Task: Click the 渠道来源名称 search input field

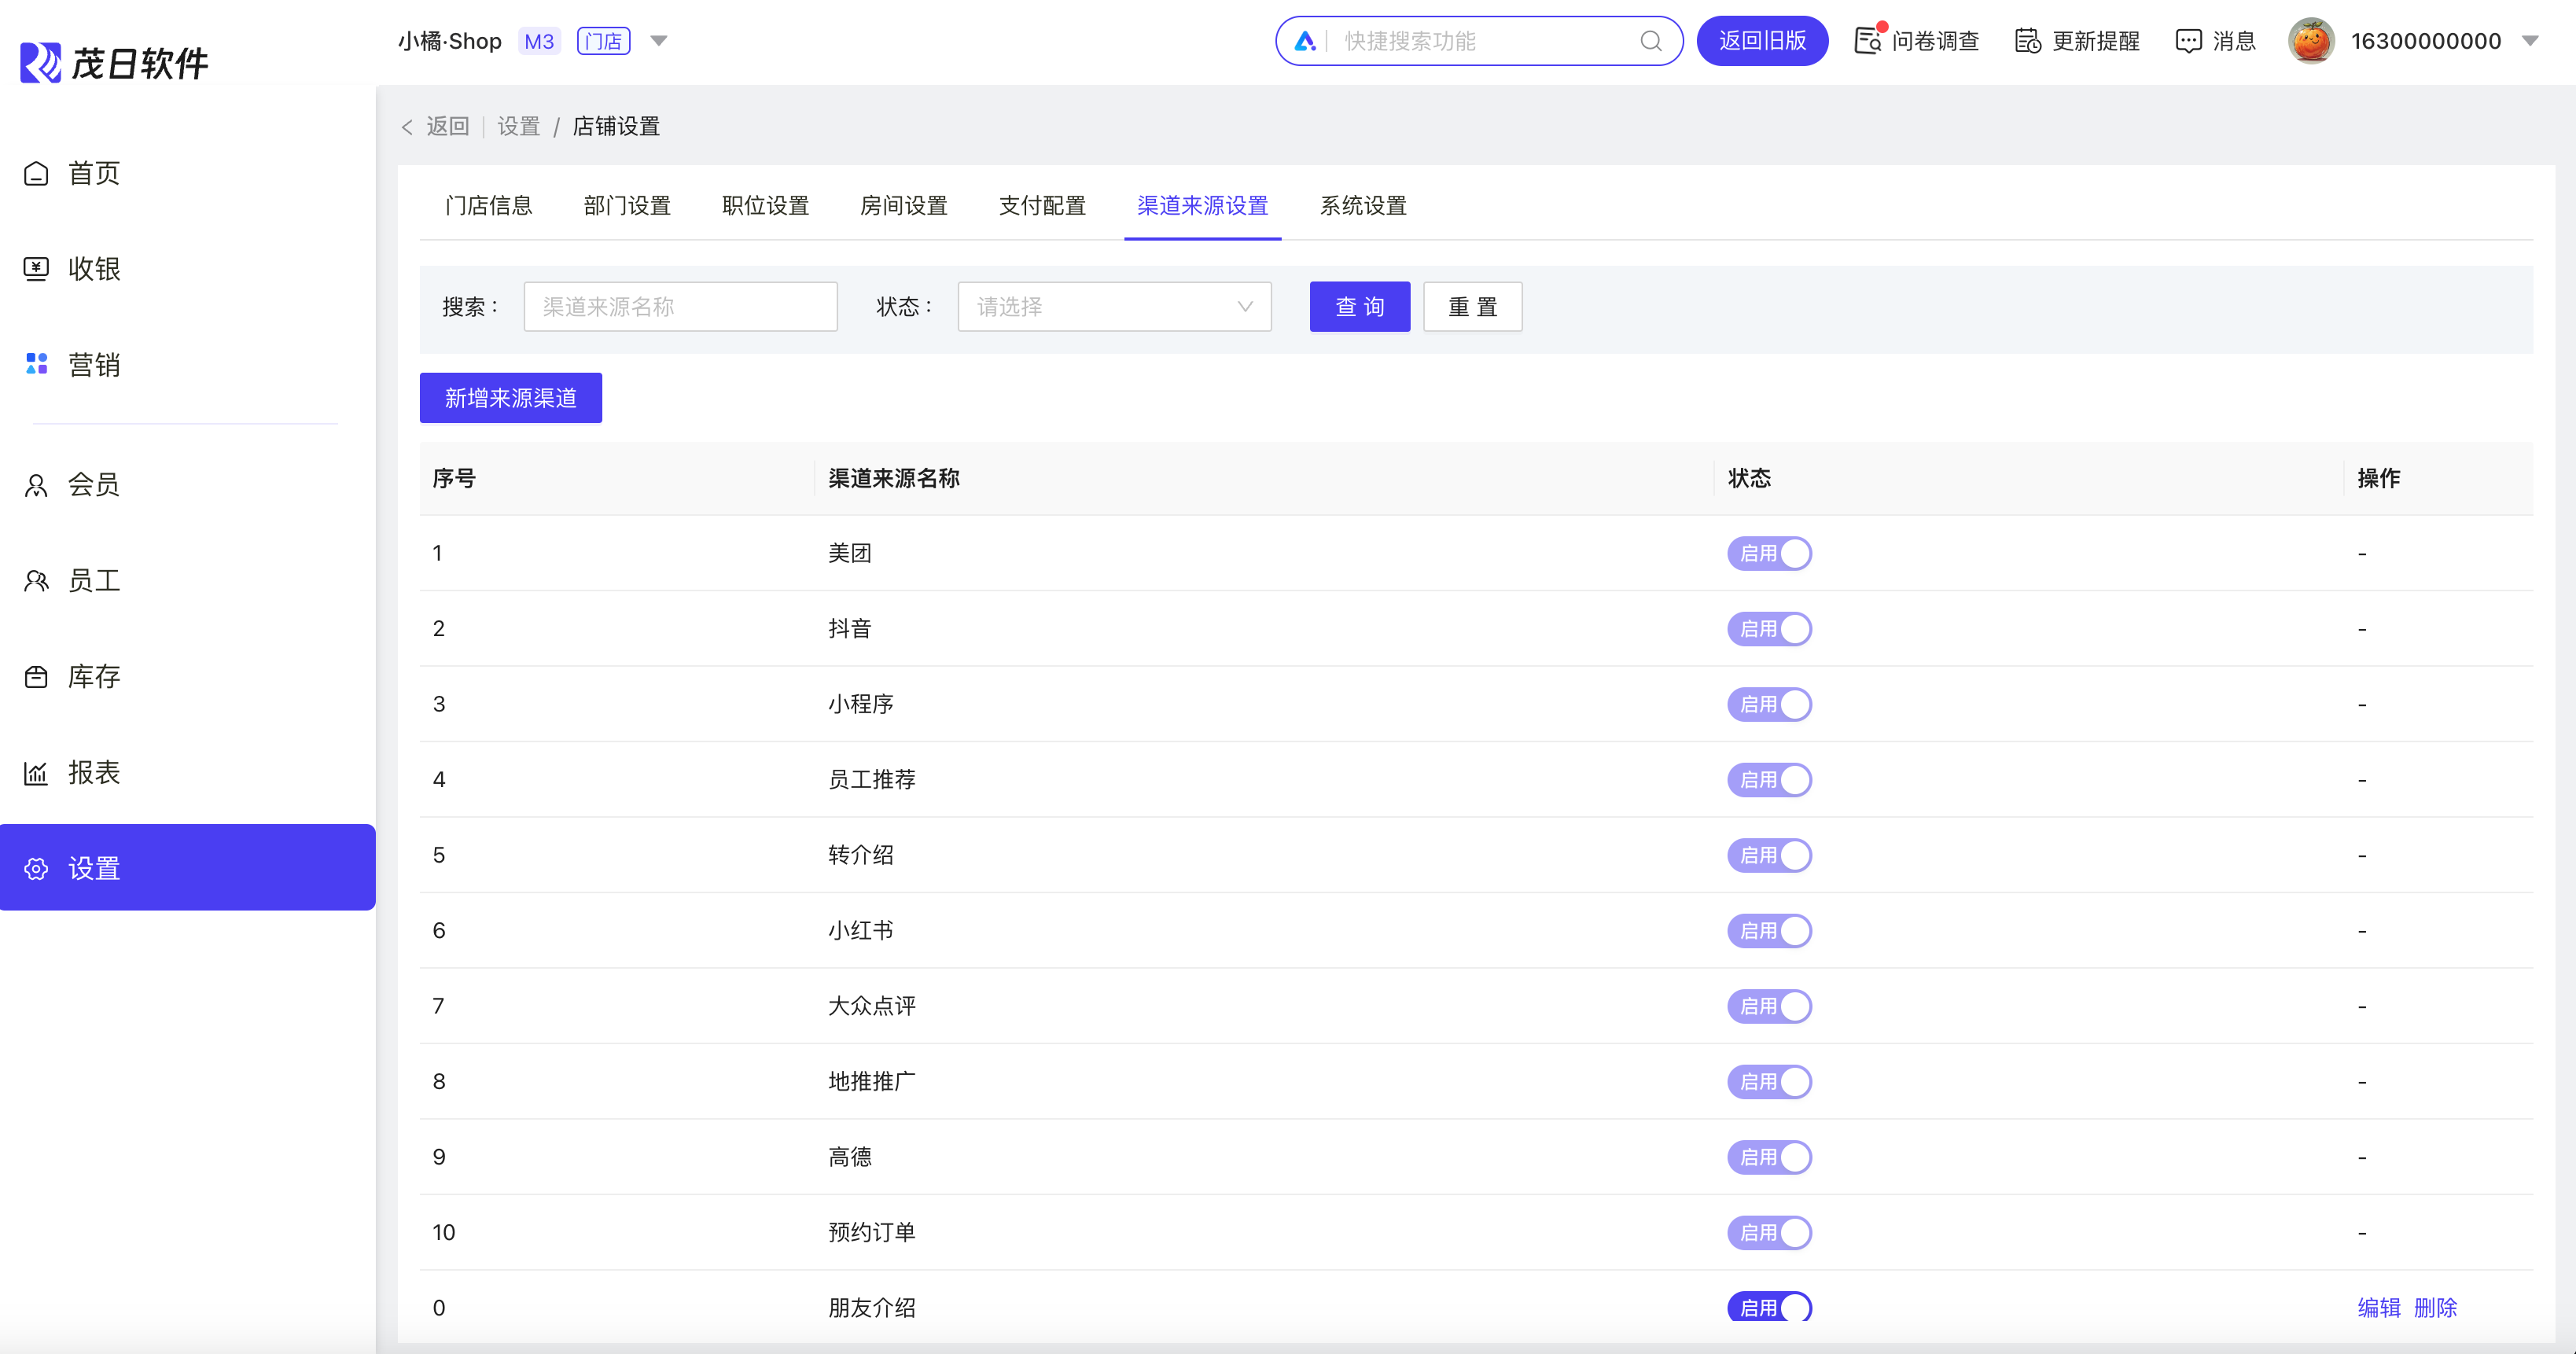Action: click(680, 307)
